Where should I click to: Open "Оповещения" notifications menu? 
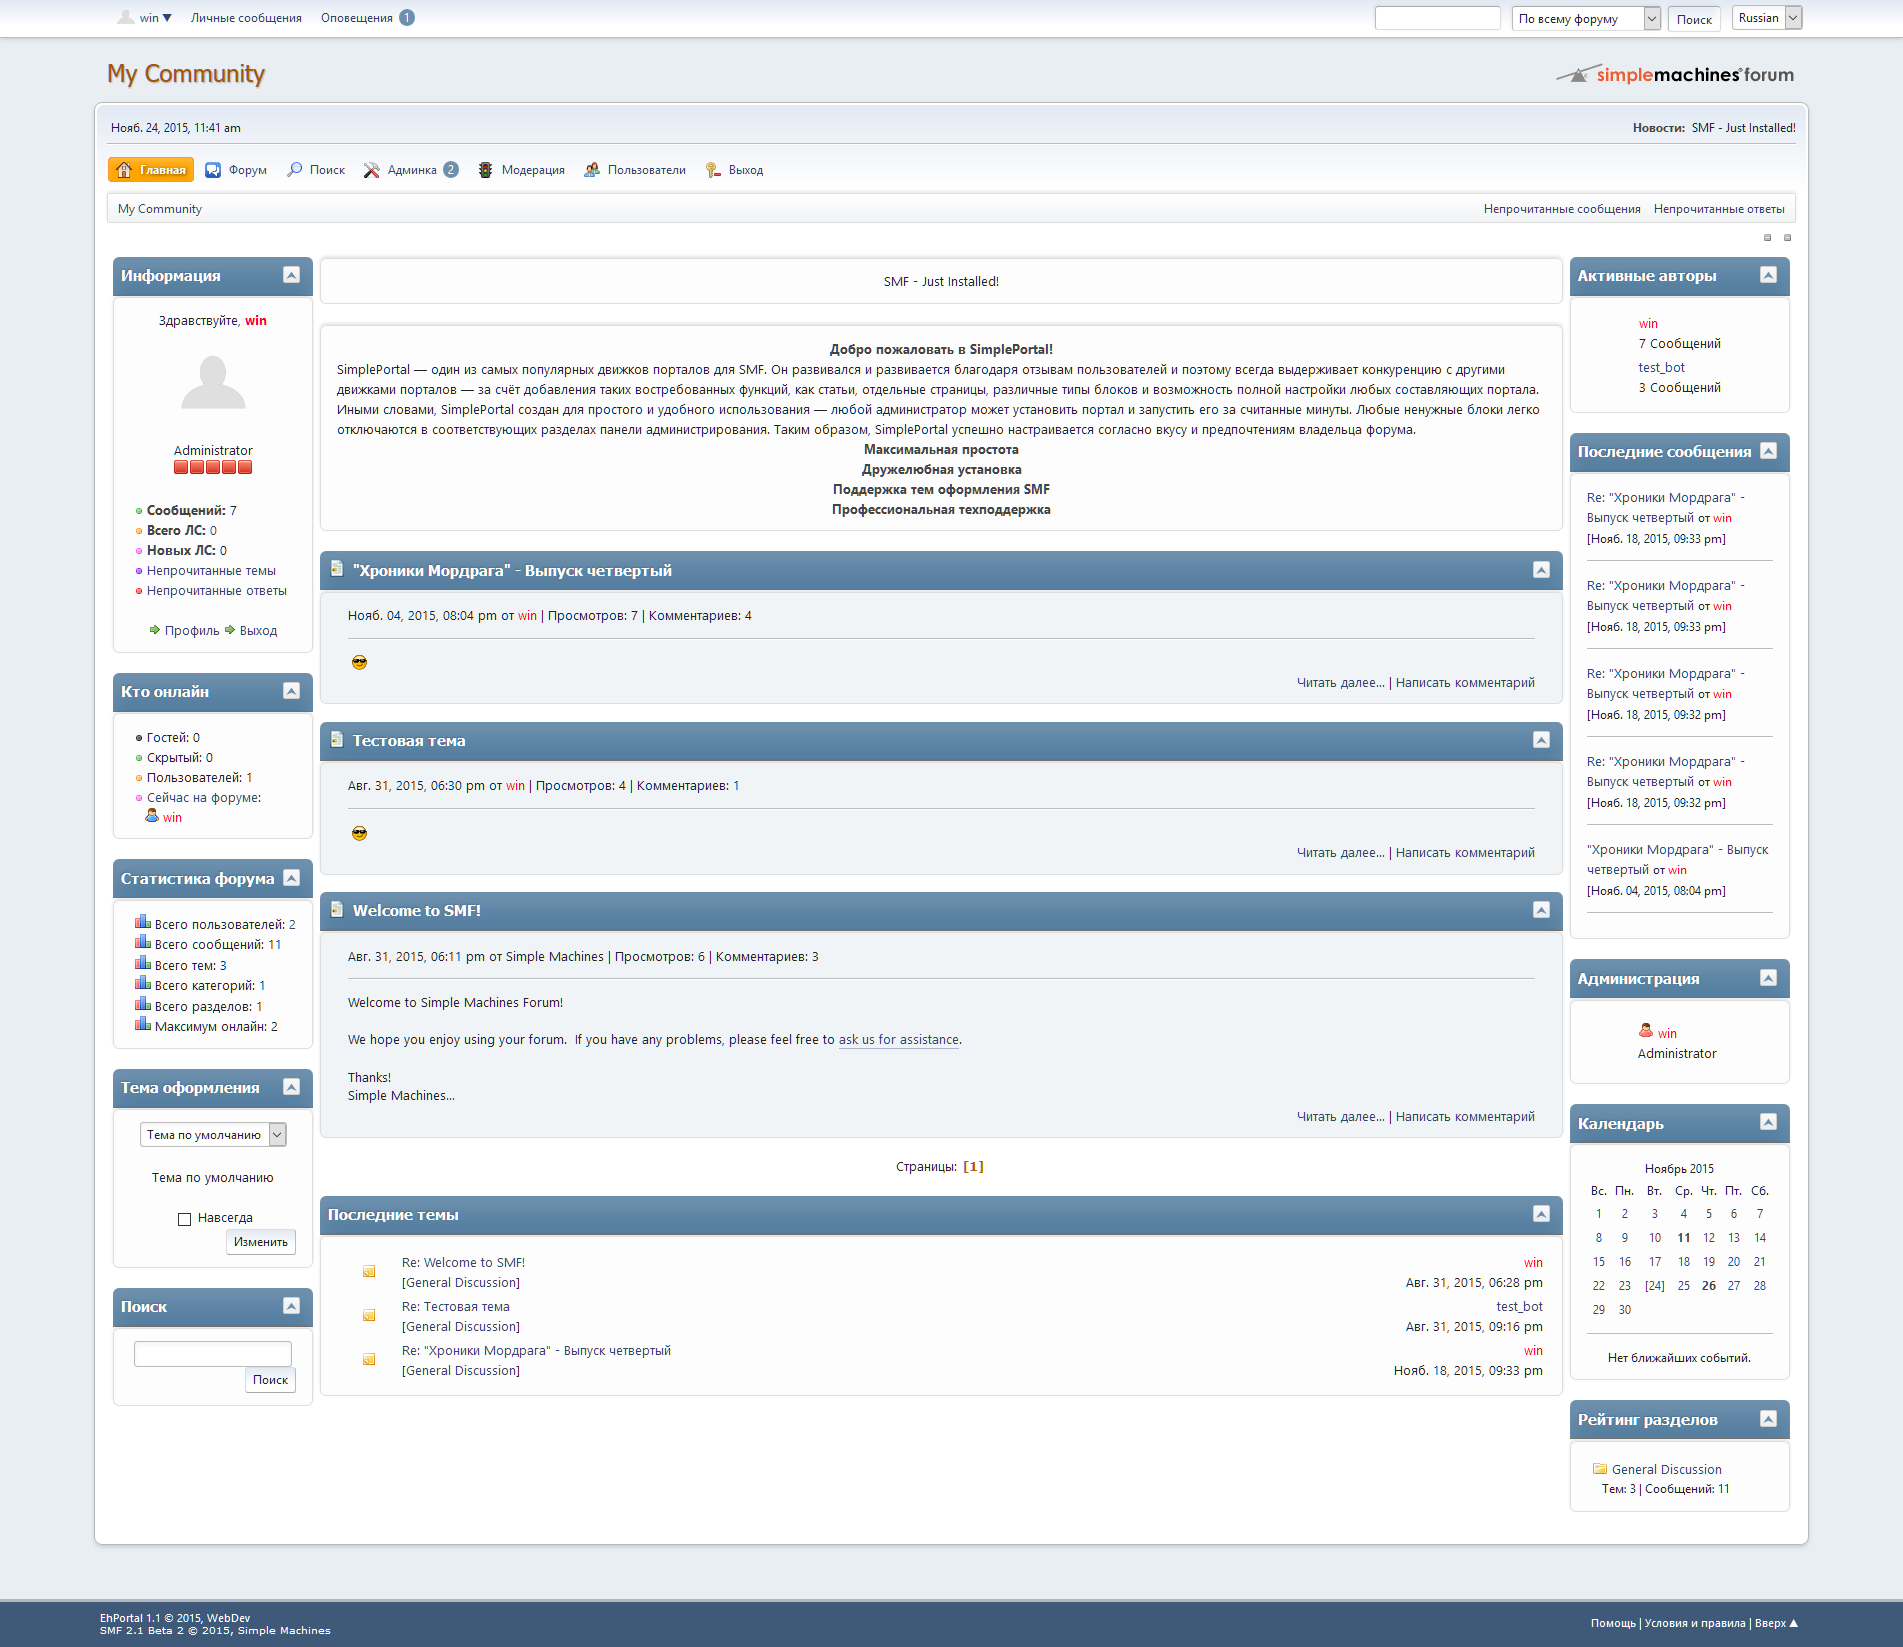357,18
